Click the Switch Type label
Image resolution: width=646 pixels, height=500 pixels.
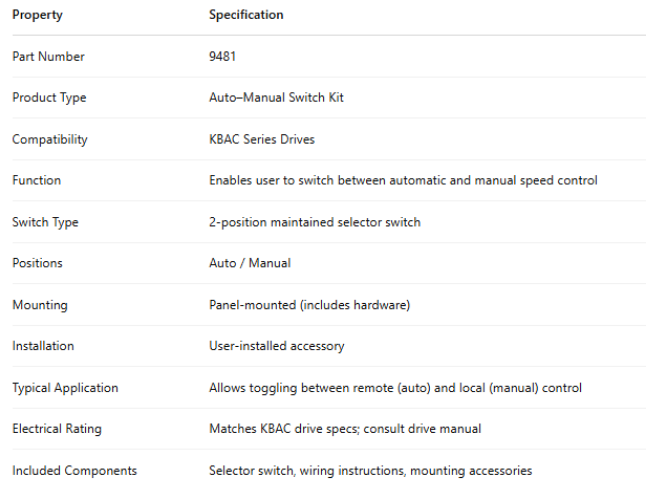43,222
